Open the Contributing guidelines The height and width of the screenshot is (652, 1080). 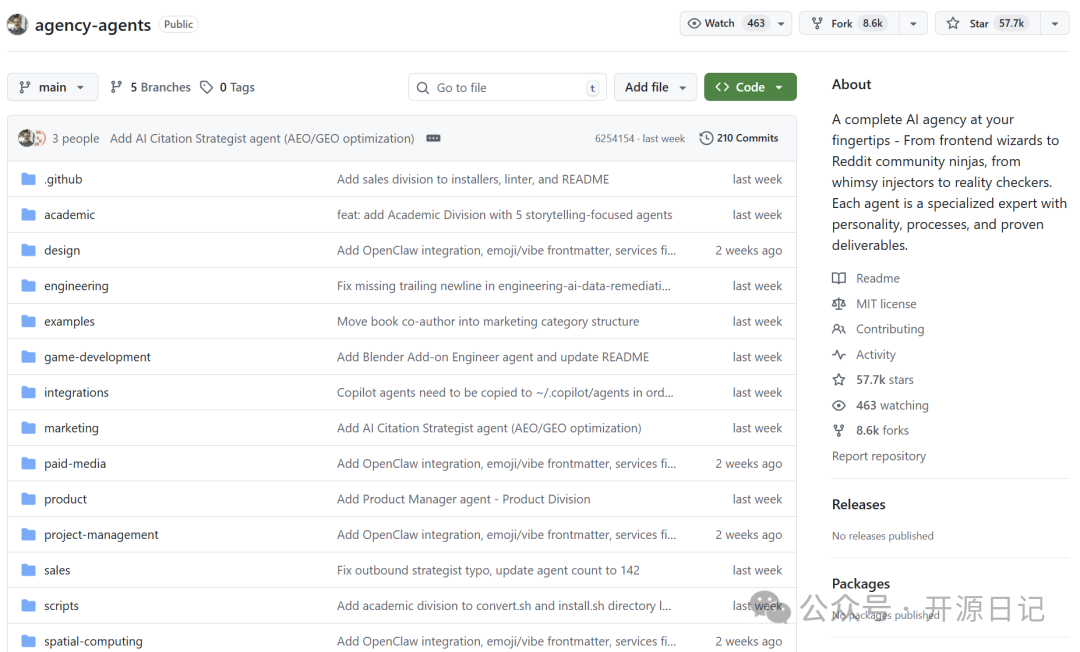point(890,328)
